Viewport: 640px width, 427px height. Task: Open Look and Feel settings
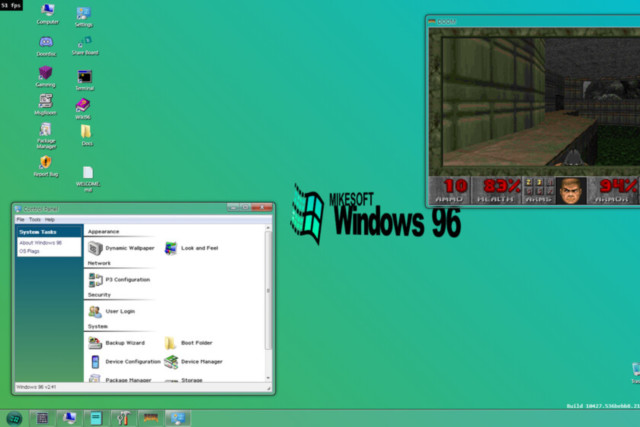pos(191,248)
